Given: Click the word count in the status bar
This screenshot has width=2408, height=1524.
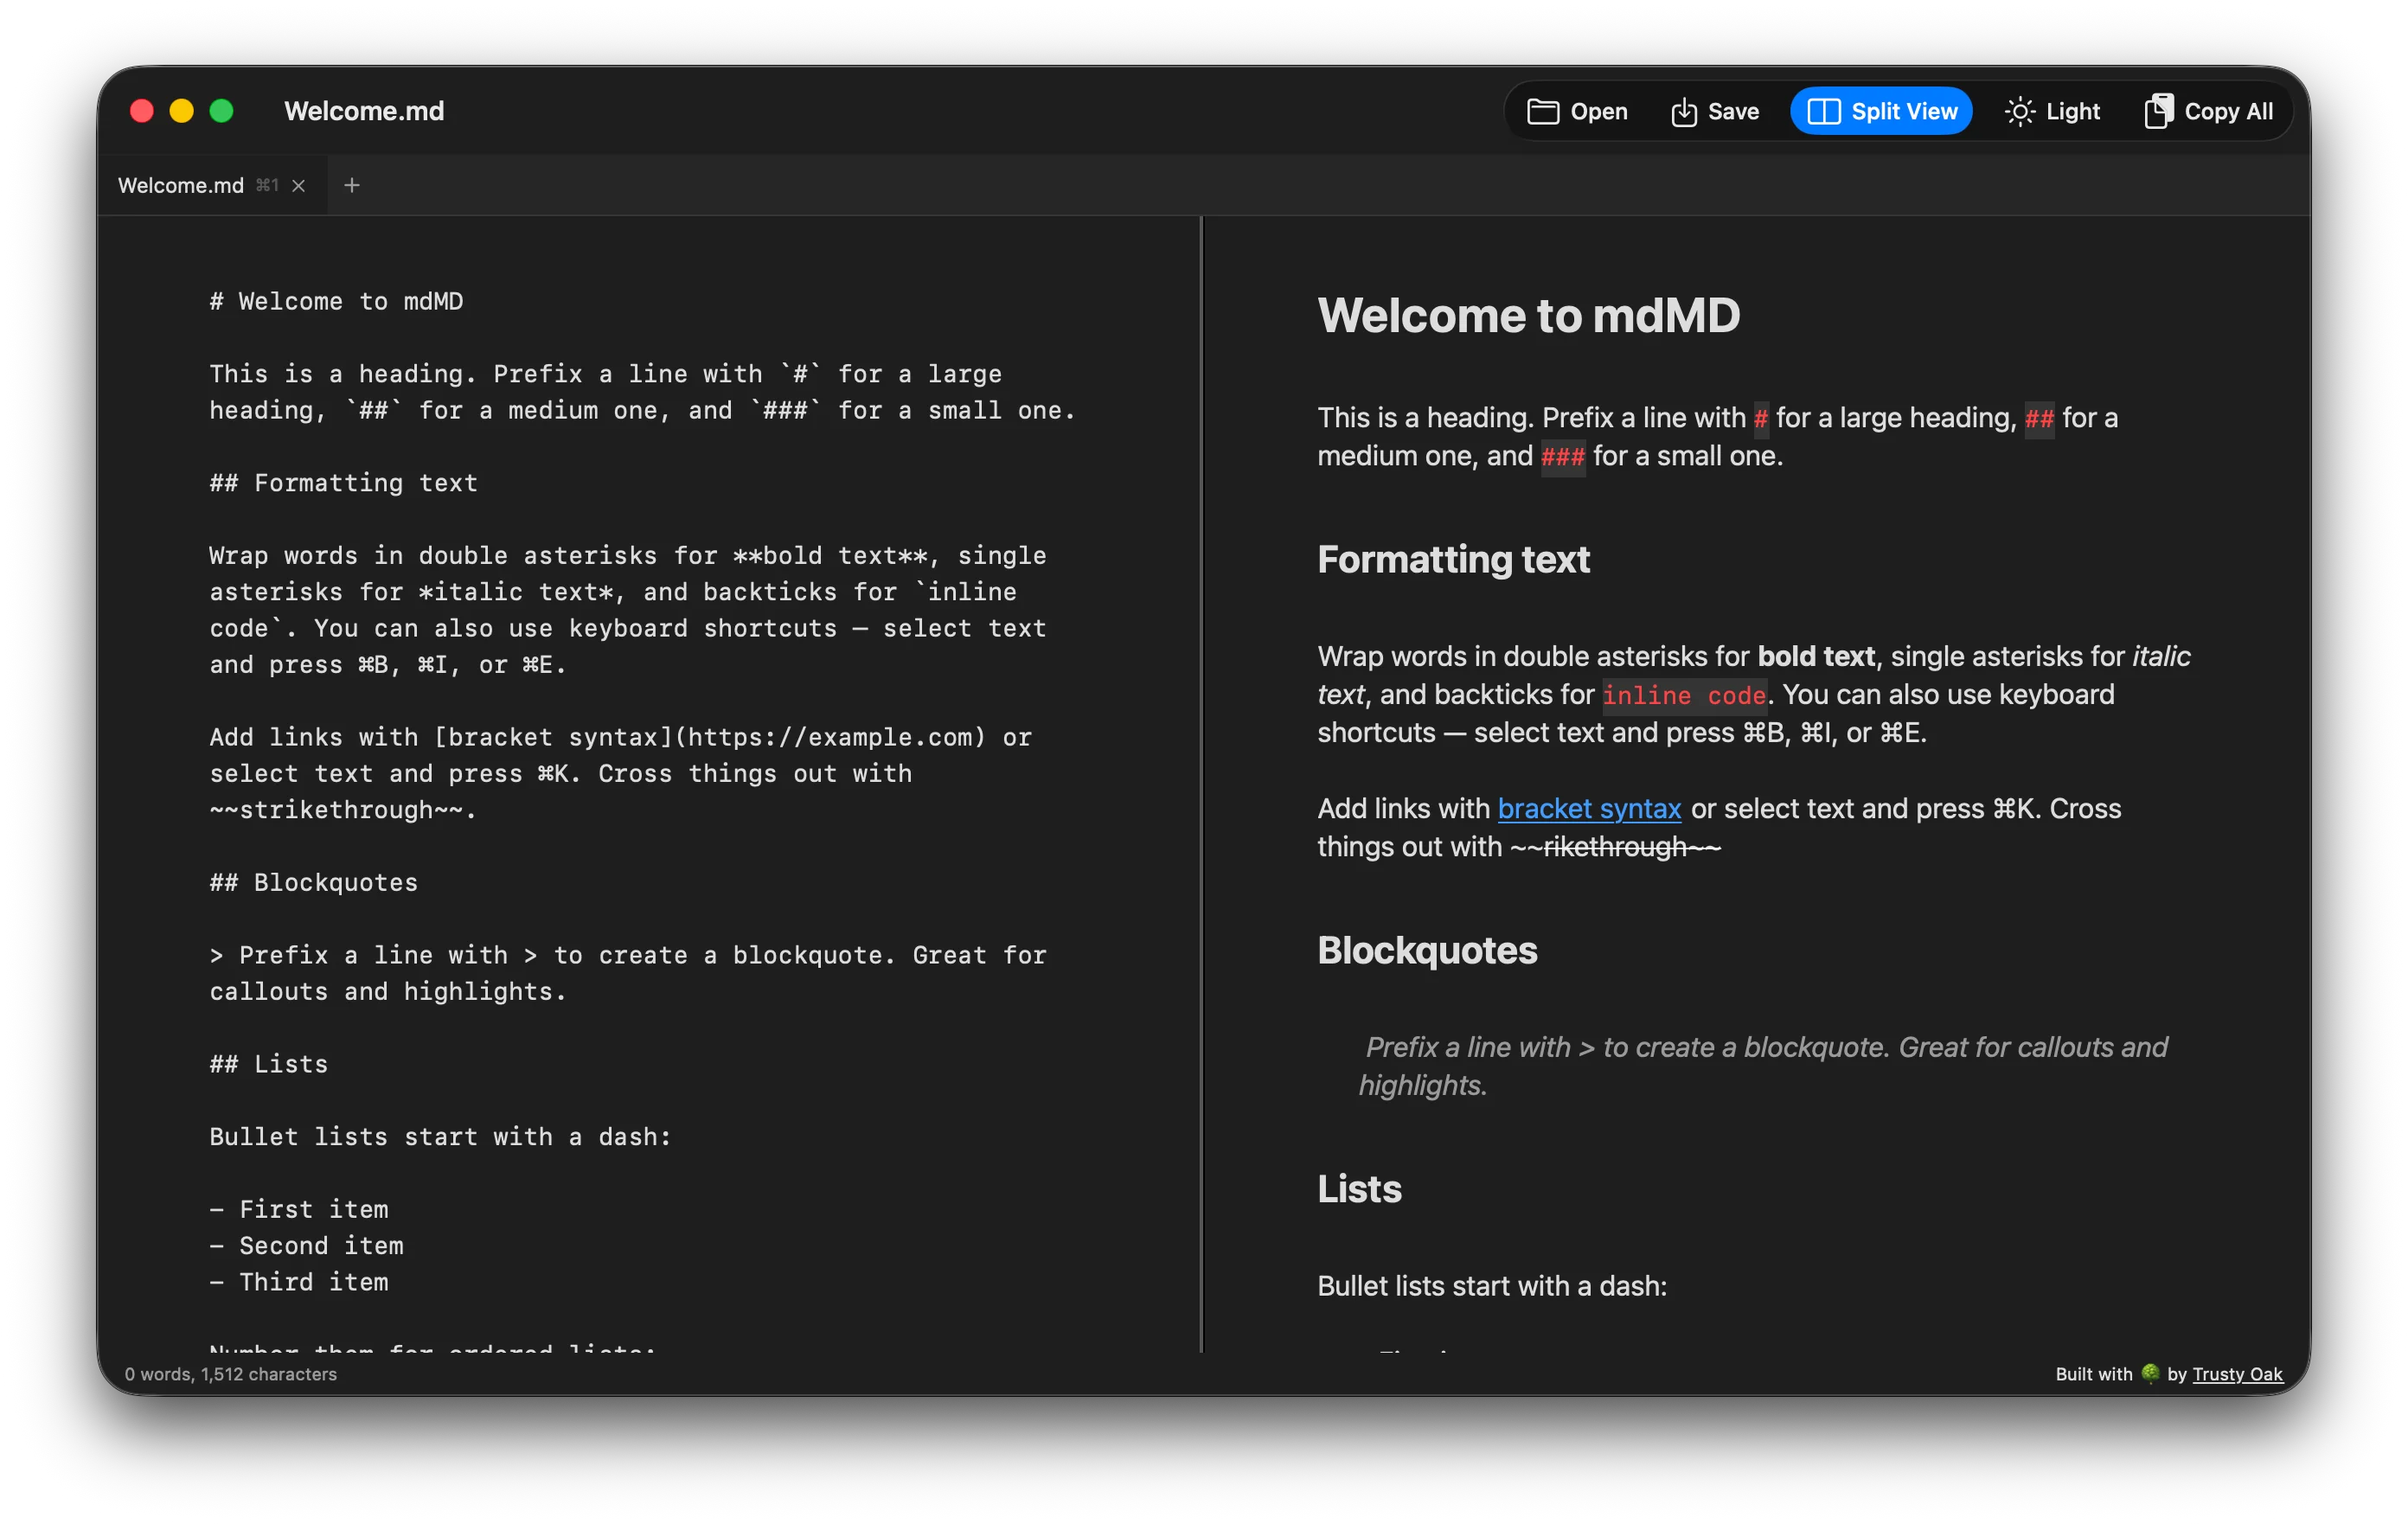Looking at the screenshot, I should (x=232, y=1374).
